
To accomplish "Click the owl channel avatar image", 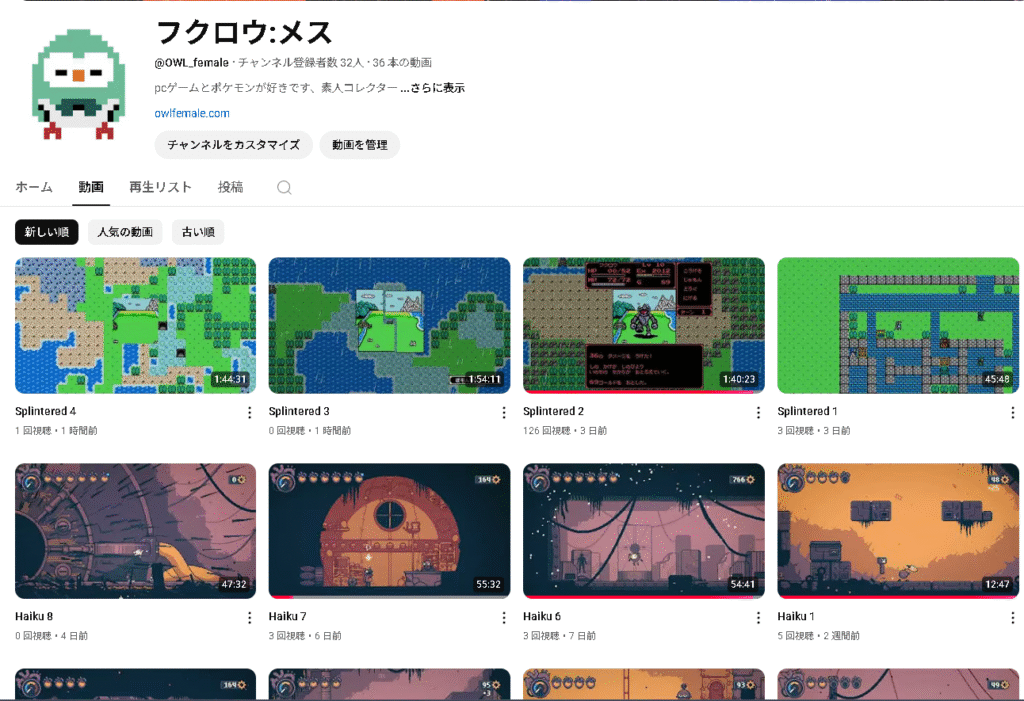I will 78,80.
